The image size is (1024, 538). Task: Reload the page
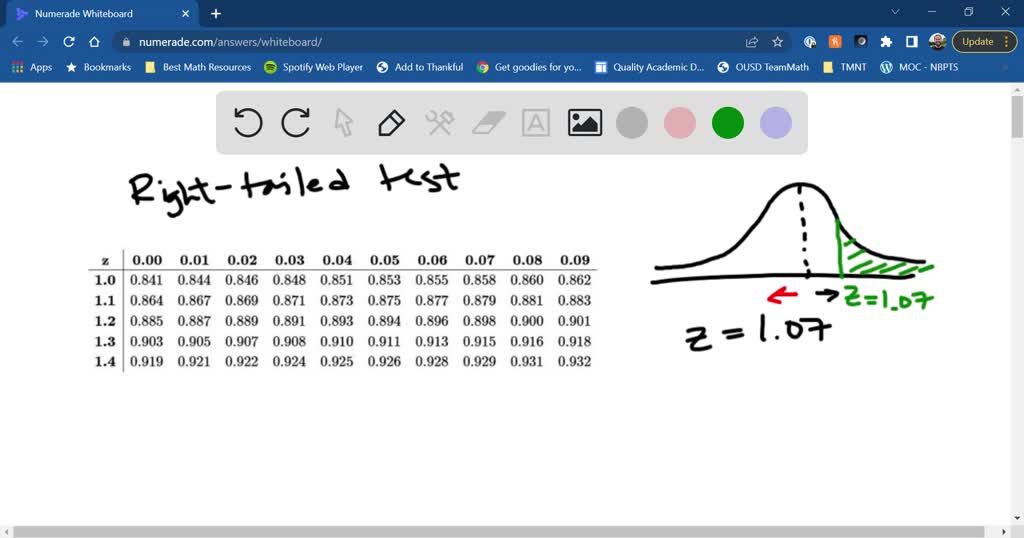coord(69,42)
